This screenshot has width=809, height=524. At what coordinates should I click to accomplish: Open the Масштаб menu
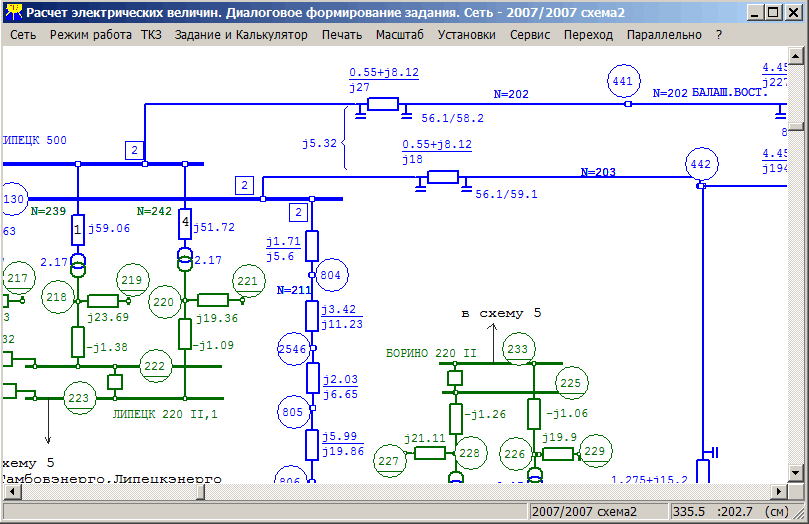[400, 34]
